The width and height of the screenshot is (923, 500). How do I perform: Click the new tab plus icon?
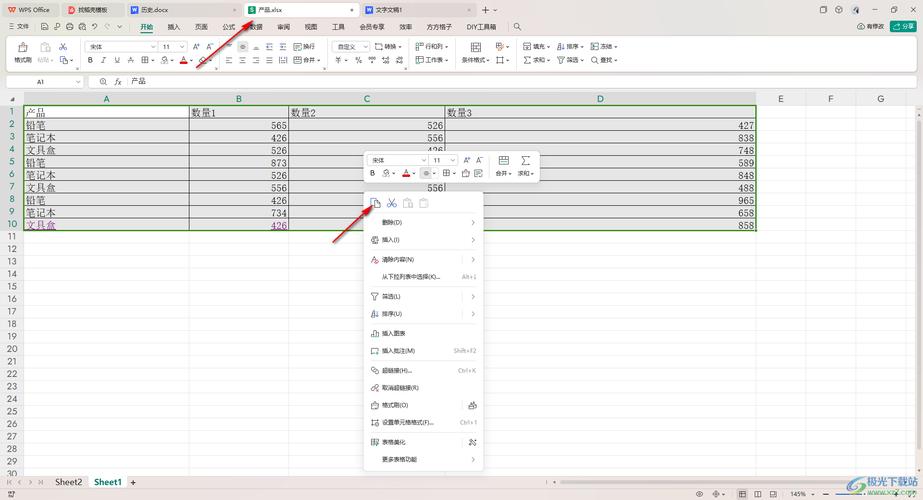click(x=486, y=10)
